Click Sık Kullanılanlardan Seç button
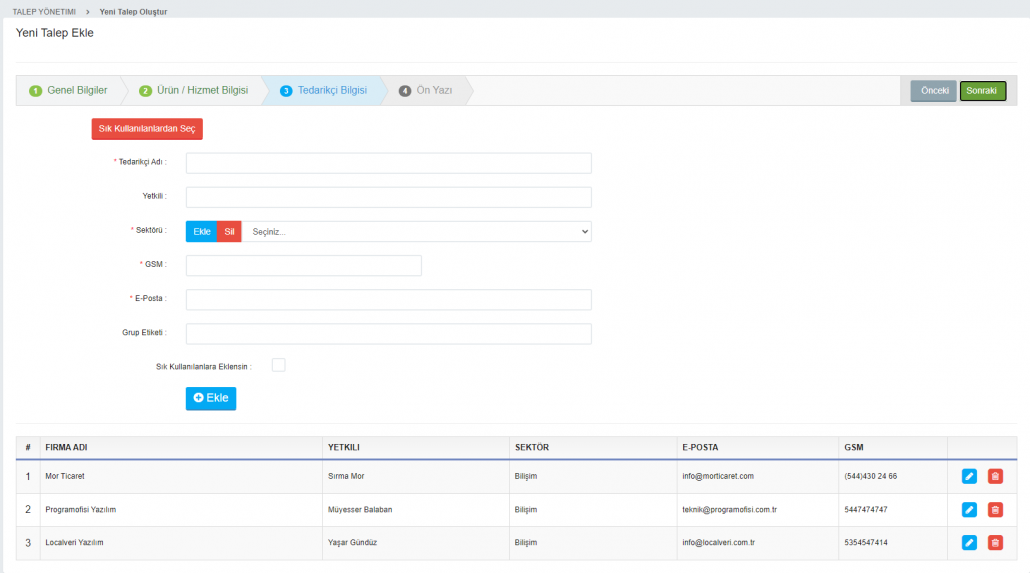1030x573 pixels. tap(147, 129)
